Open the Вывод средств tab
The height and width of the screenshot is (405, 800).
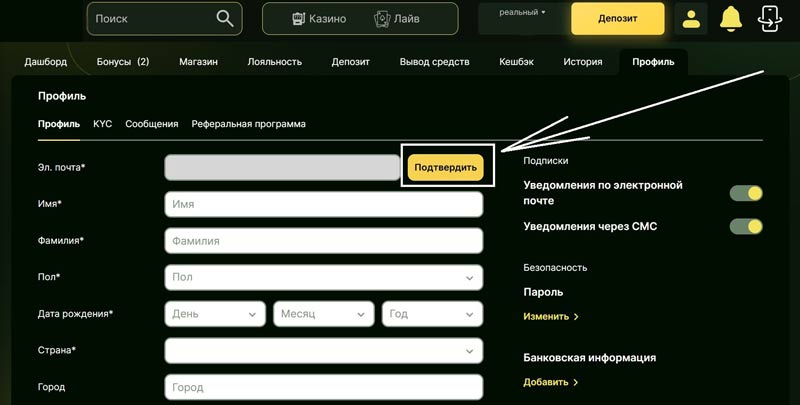(434, 62)
